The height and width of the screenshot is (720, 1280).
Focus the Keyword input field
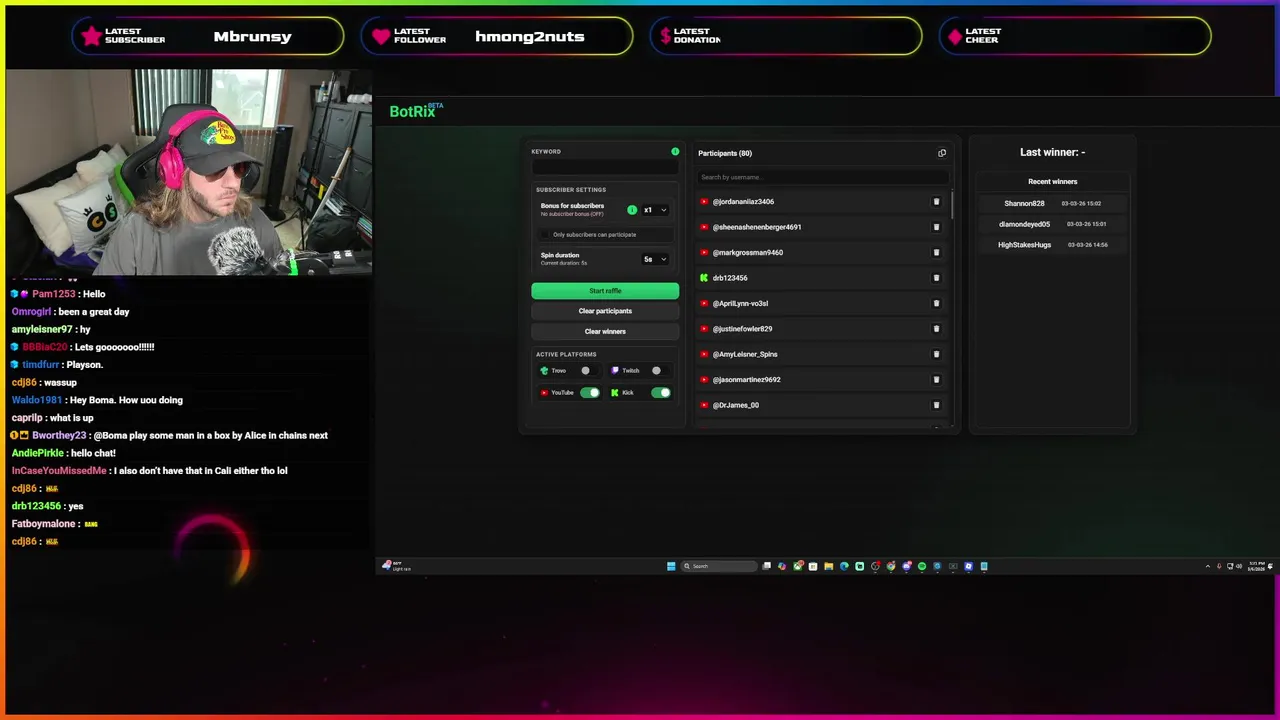click(x=605, y=167)
